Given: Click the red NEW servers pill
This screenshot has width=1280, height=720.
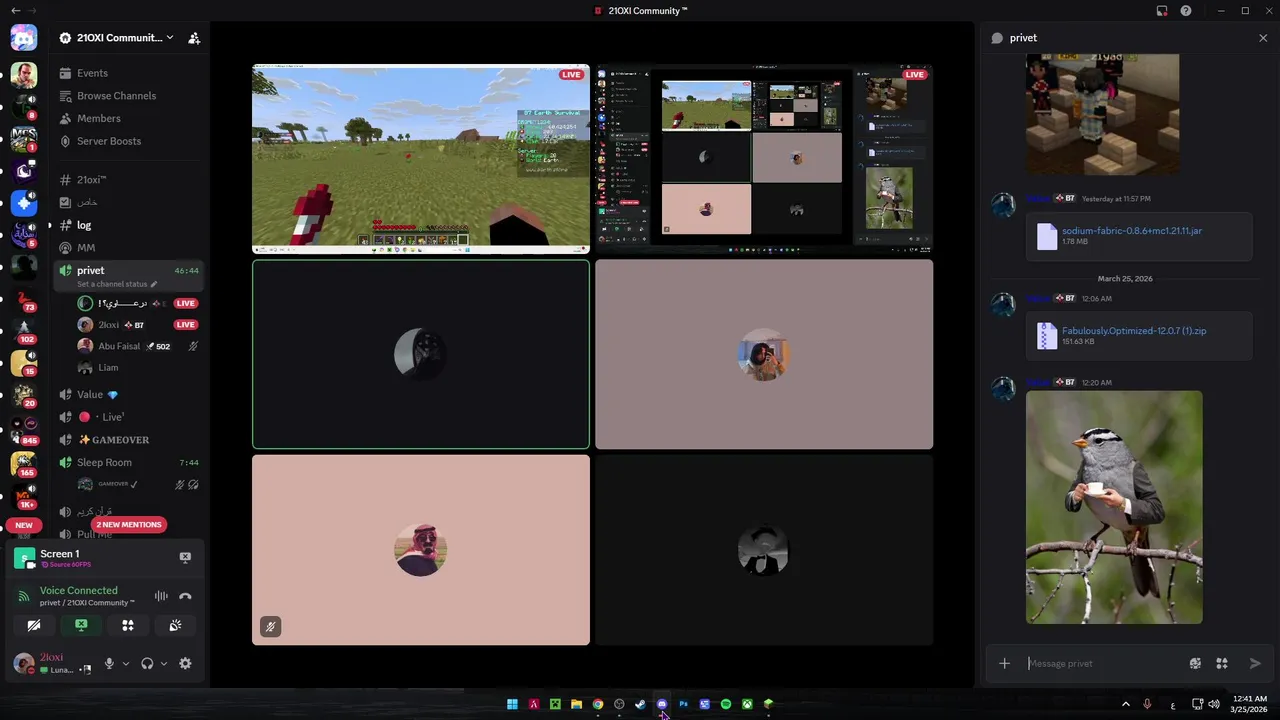Looking at the screenshot, I should pos(24,525).
